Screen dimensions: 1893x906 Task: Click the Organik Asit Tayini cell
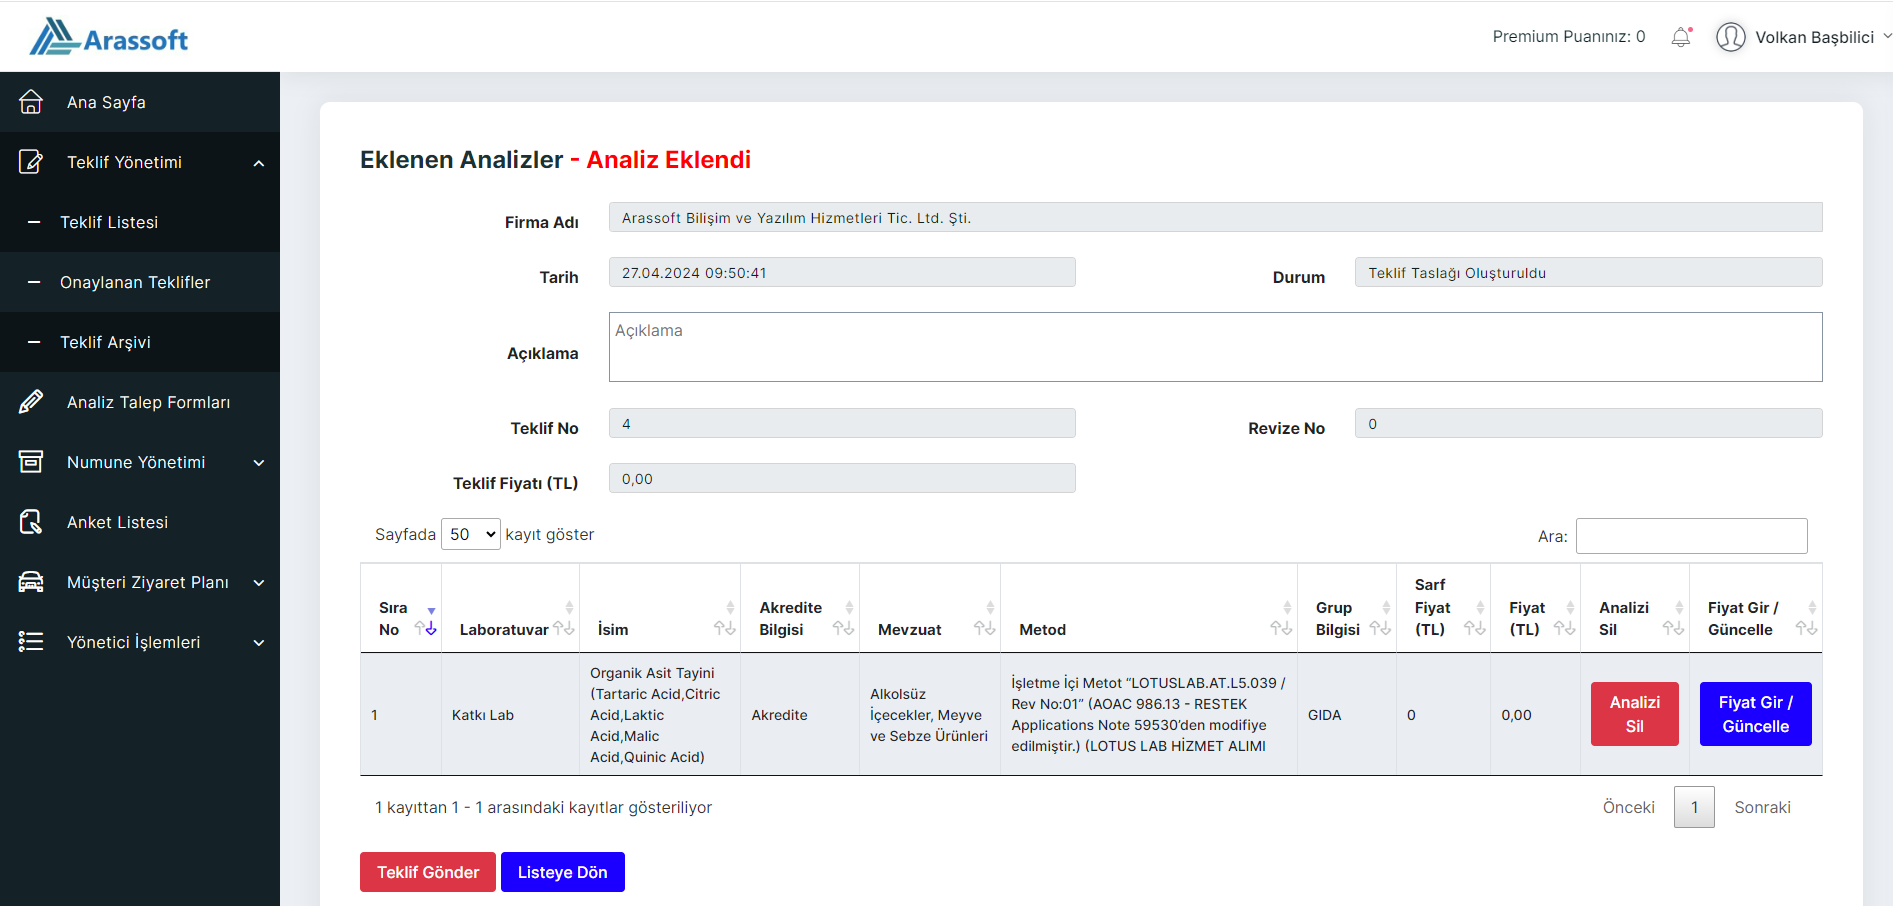click(660, 715)
